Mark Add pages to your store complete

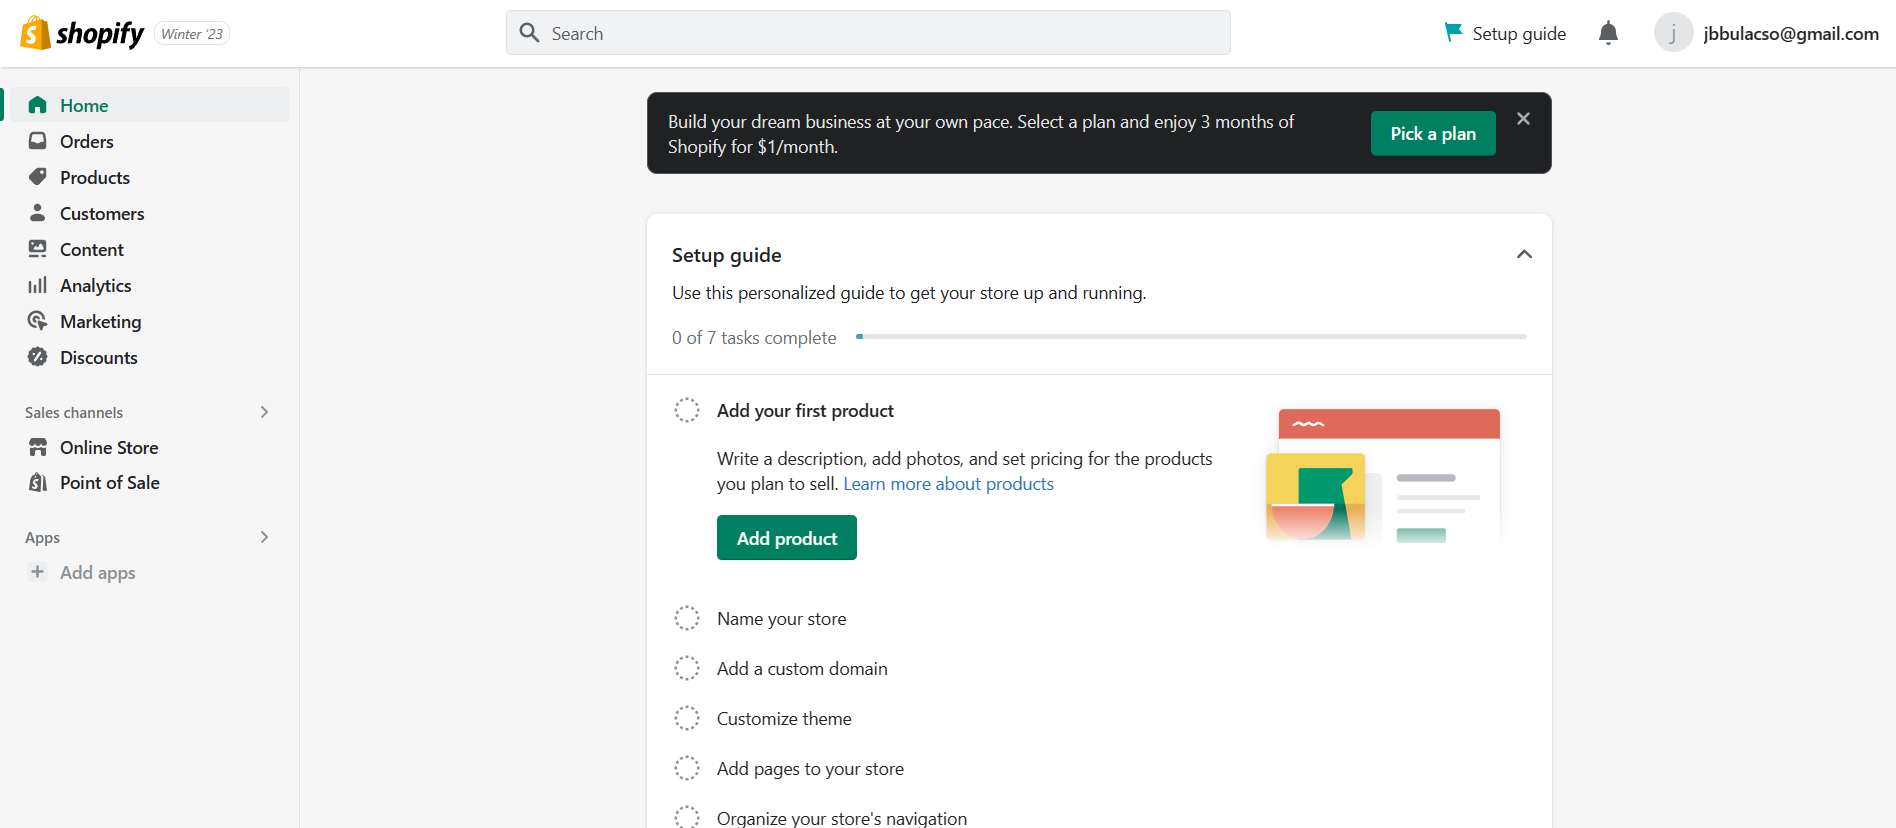pyautogui.click(x=687, y=768)
